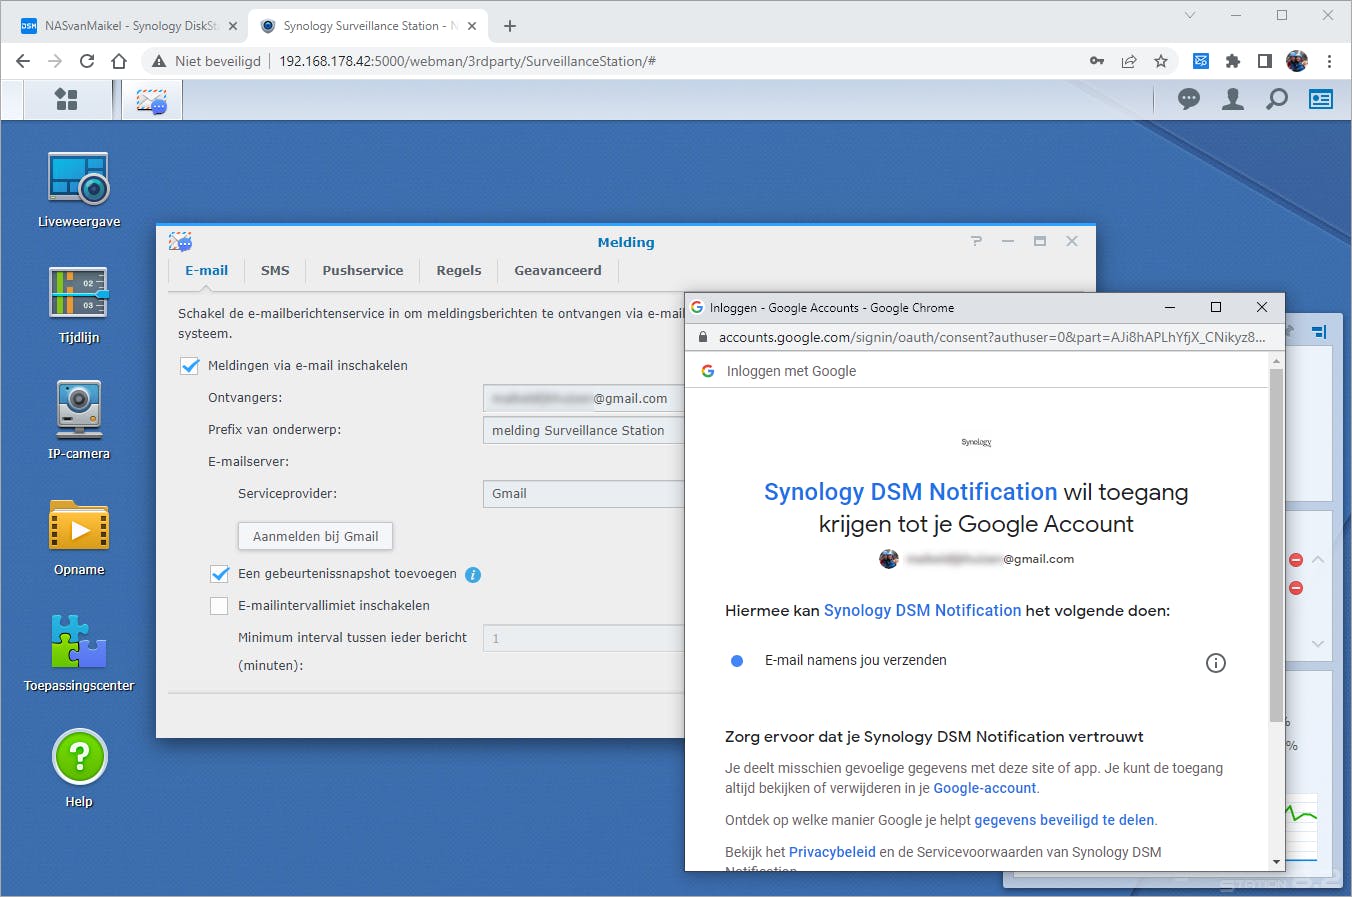
Task: Open the Liveweergave desktop icon
Action: 79,191
